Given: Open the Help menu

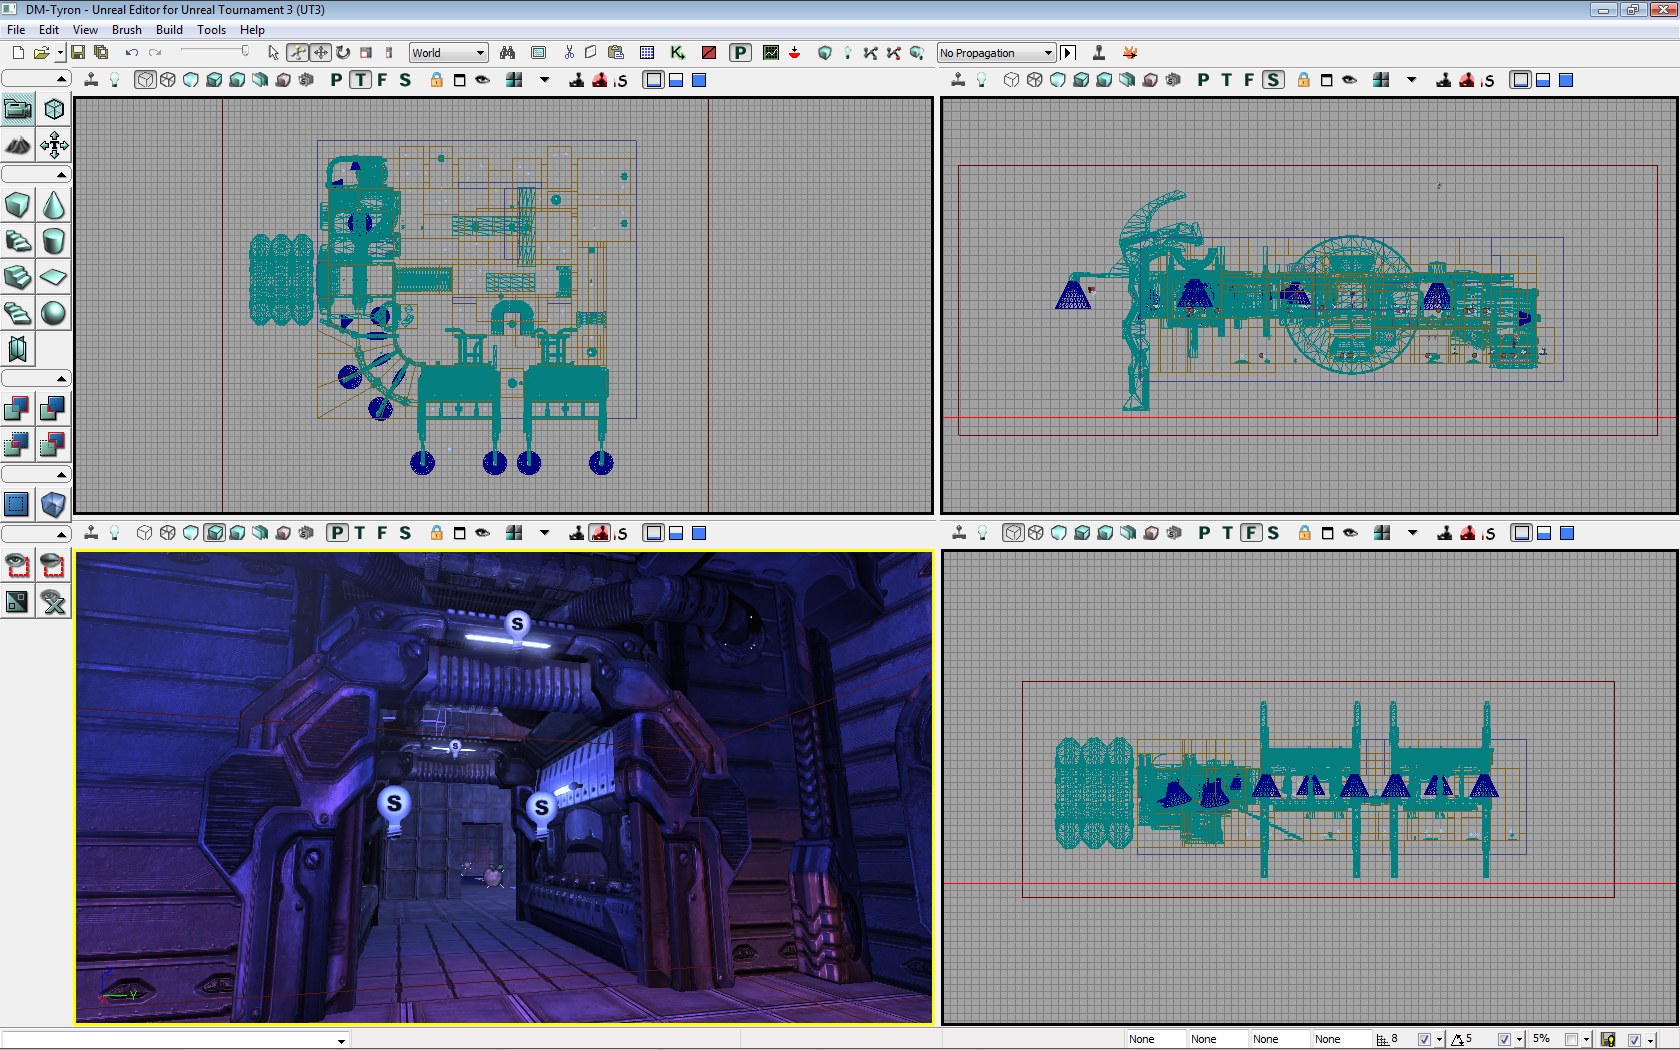Looking at the screenshot, I should tap(252, 30).
